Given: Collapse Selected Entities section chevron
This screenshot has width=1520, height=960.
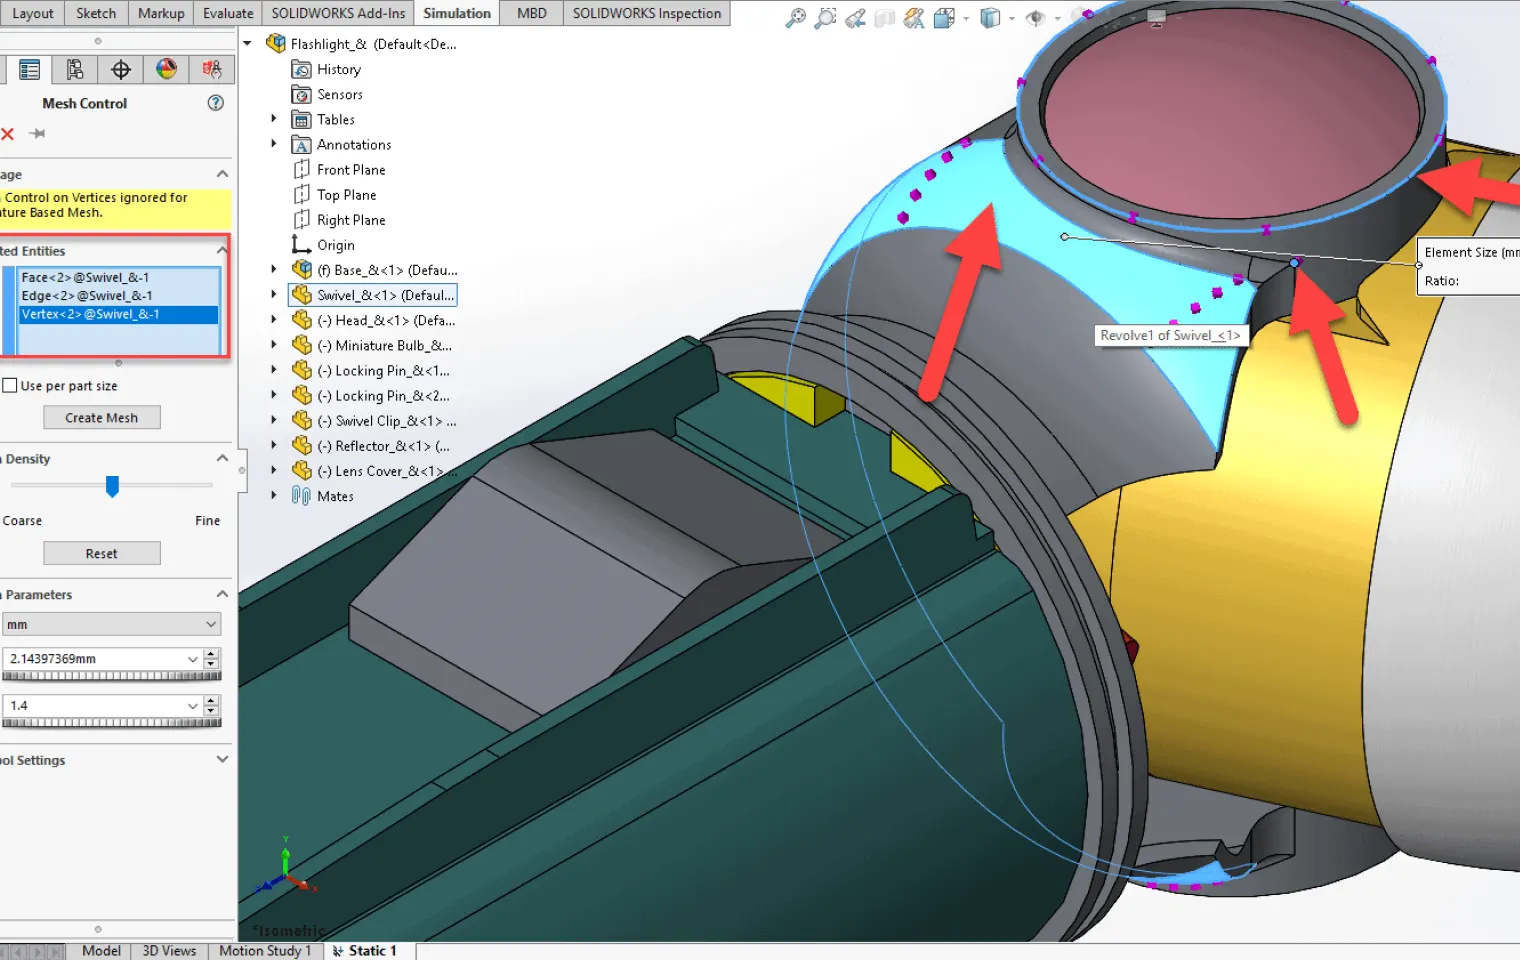Looking at the screenshot, I should 222,250.
